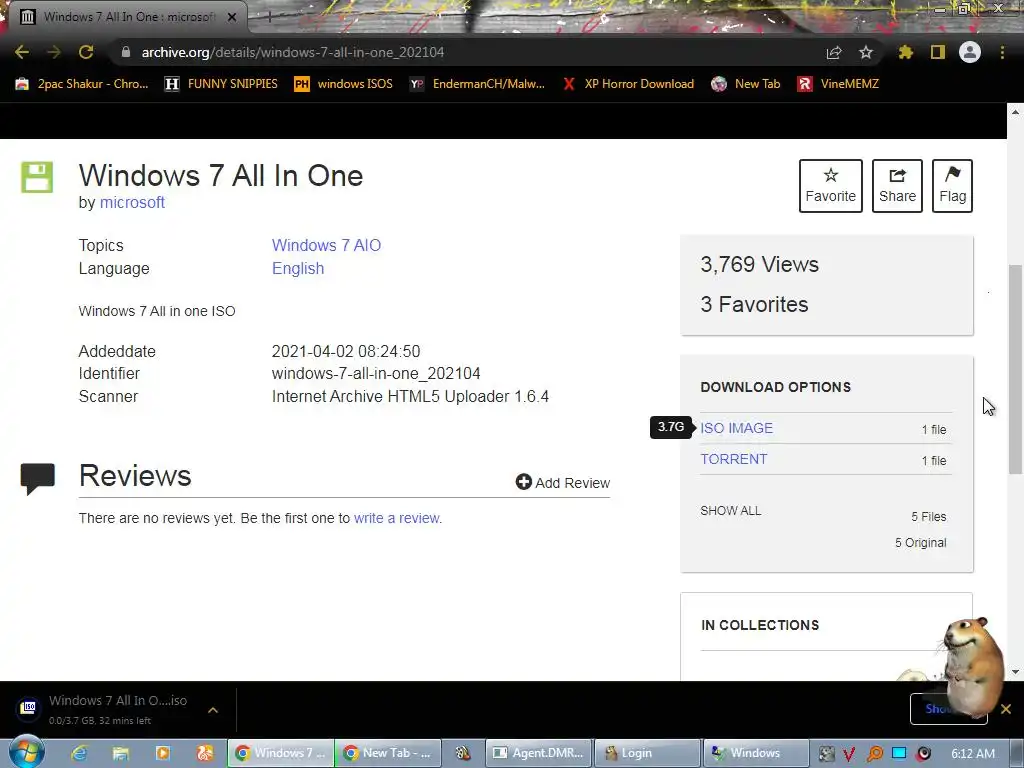Select the Windows 7 All In One tab
The width and height of the screenshot is (1024, 768).
(128, 17)
